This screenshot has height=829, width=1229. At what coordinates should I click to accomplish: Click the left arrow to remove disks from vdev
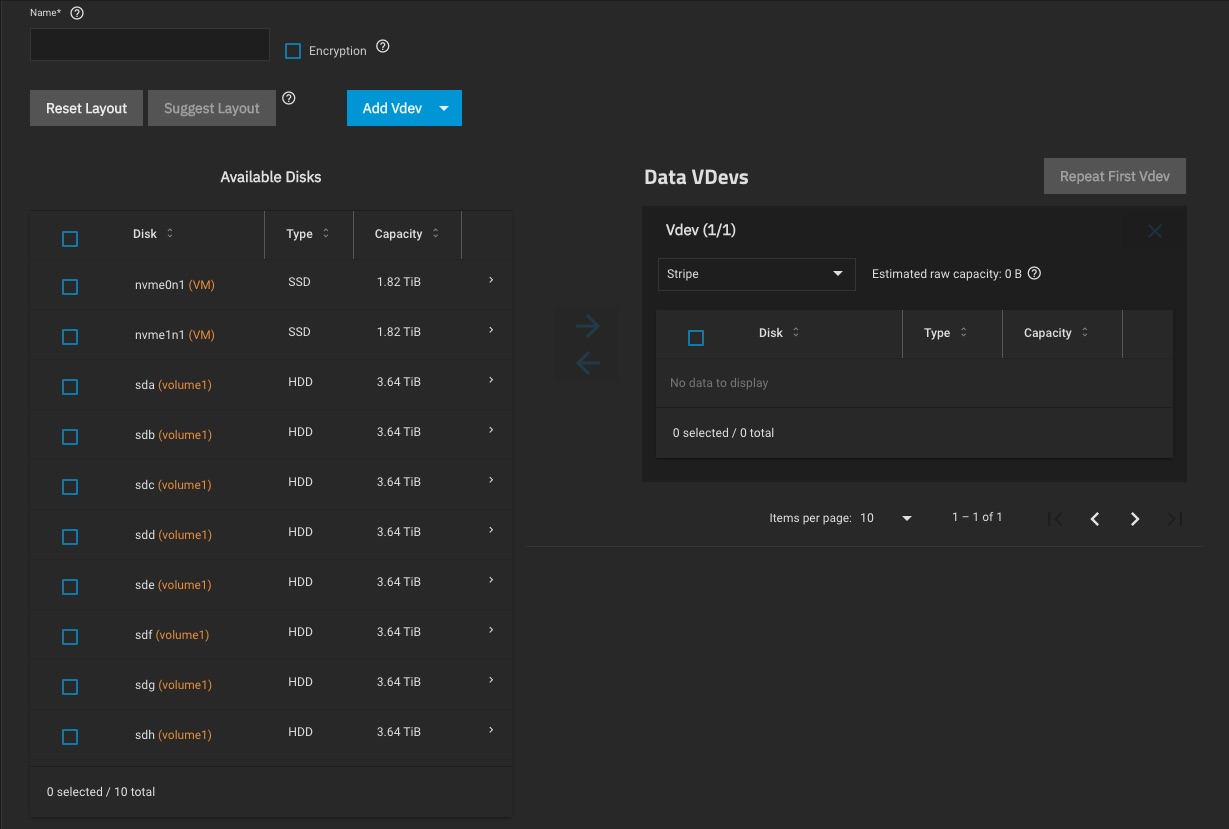(x=588, y=363)
